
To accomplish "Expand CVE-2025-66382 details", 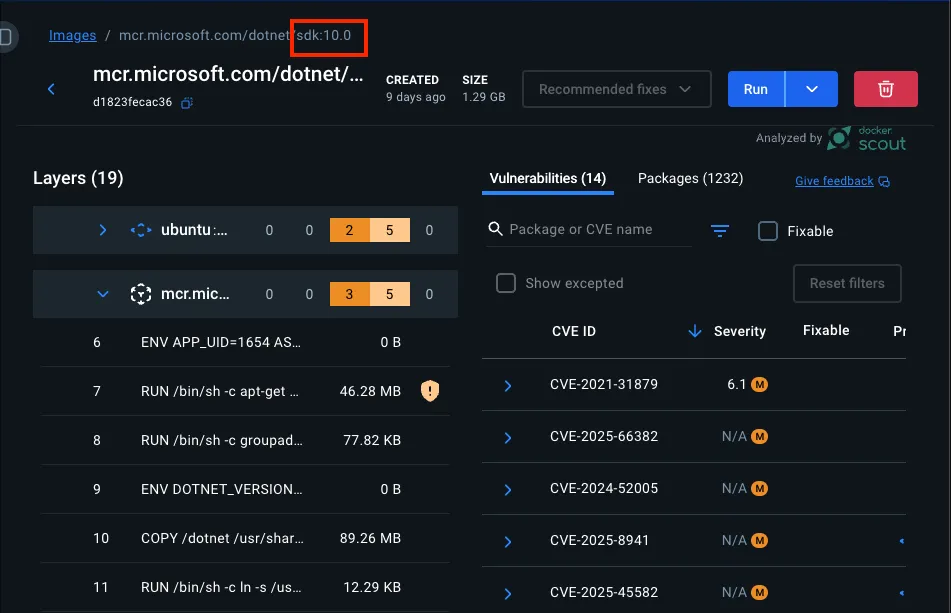I will pos(508,438).
